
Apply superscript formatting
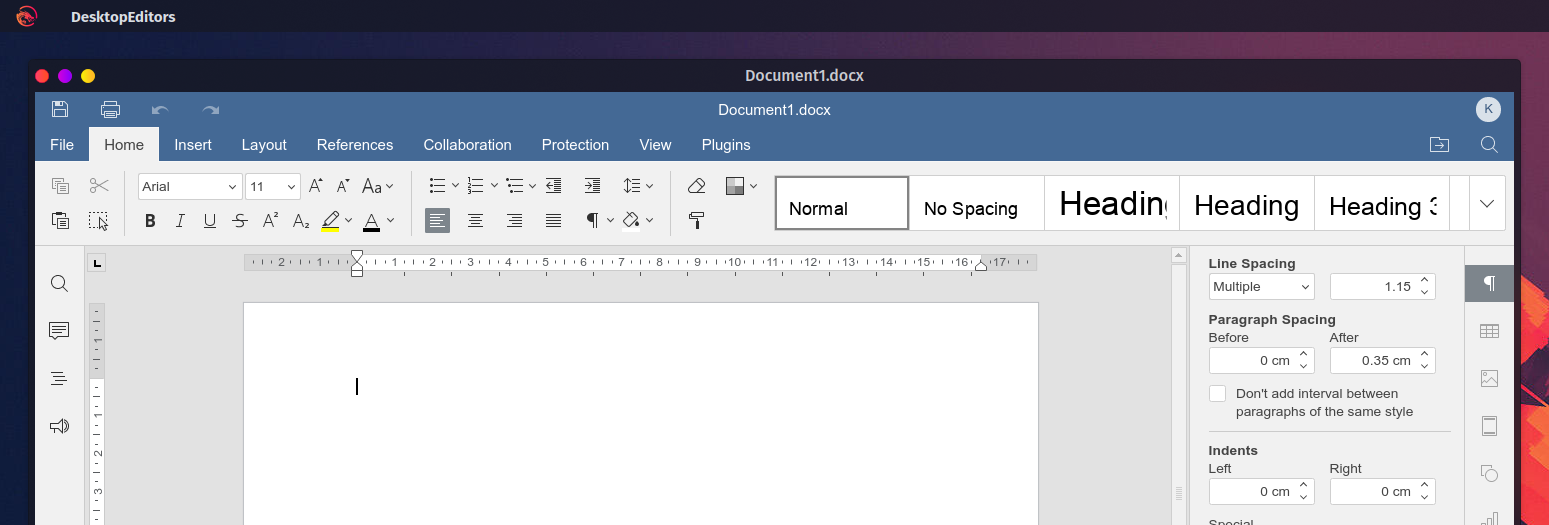(270, 220)
